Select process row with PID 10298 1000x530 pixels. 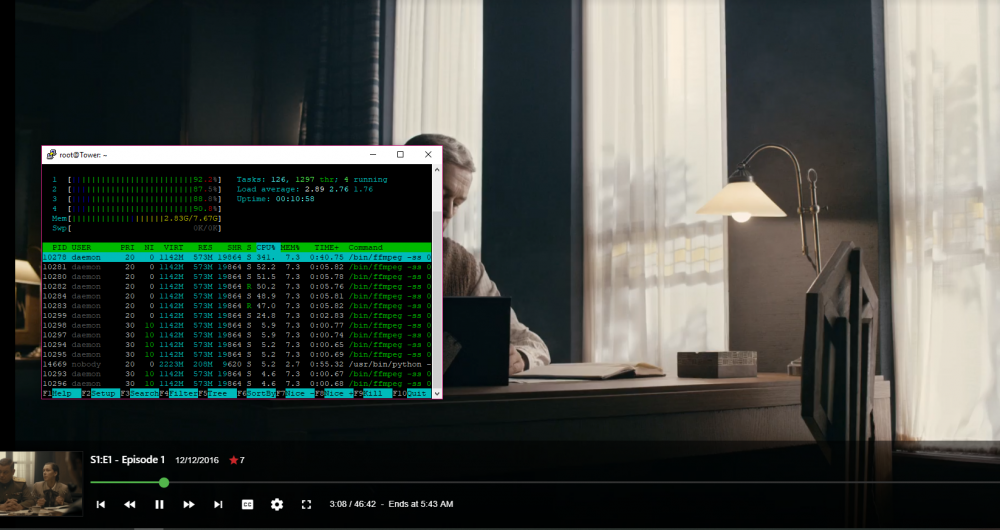coord(237,325)
